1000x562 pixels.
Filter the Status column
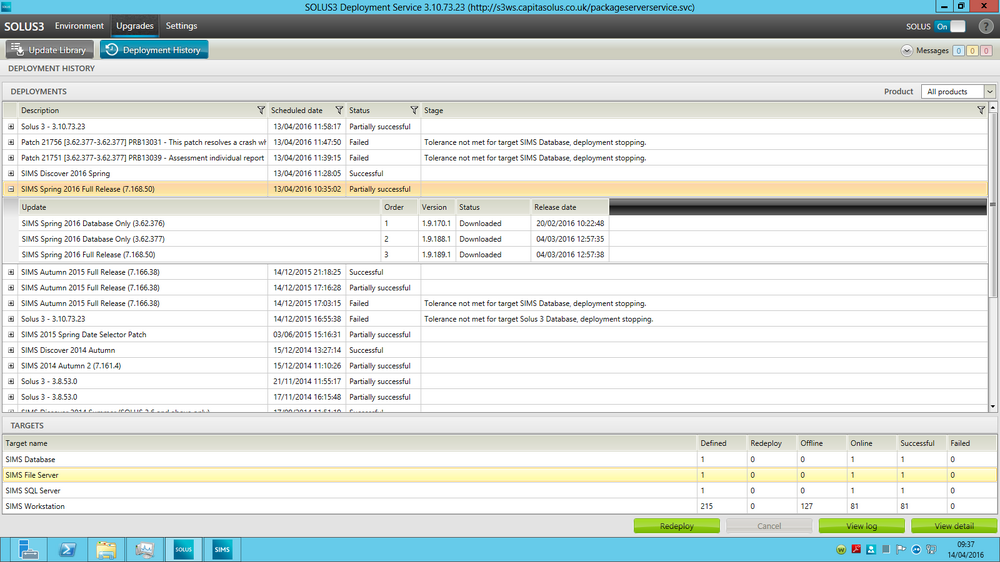click(414, 110)
